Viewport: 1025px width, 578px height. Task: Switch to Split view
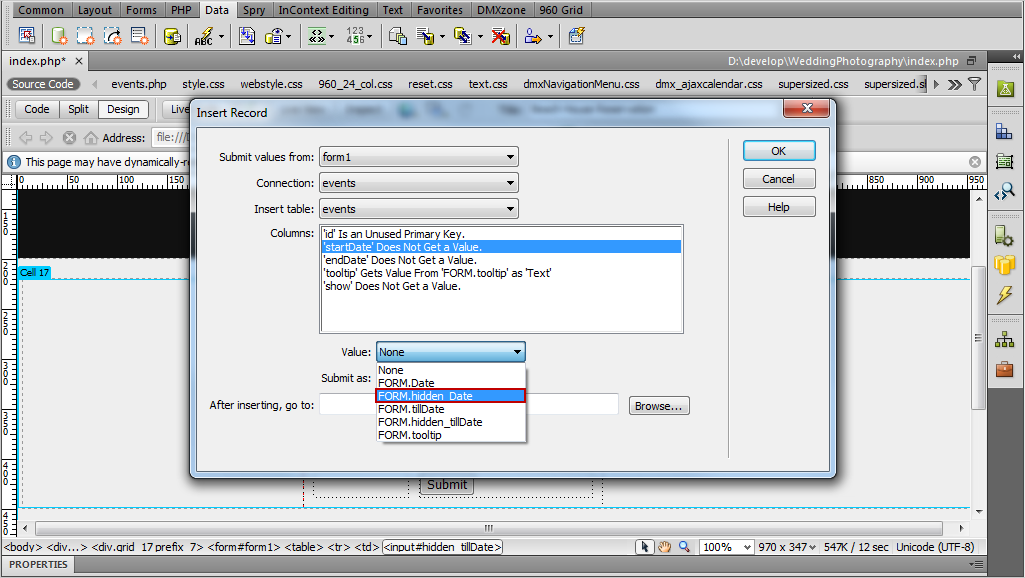[x=78, y=109]
